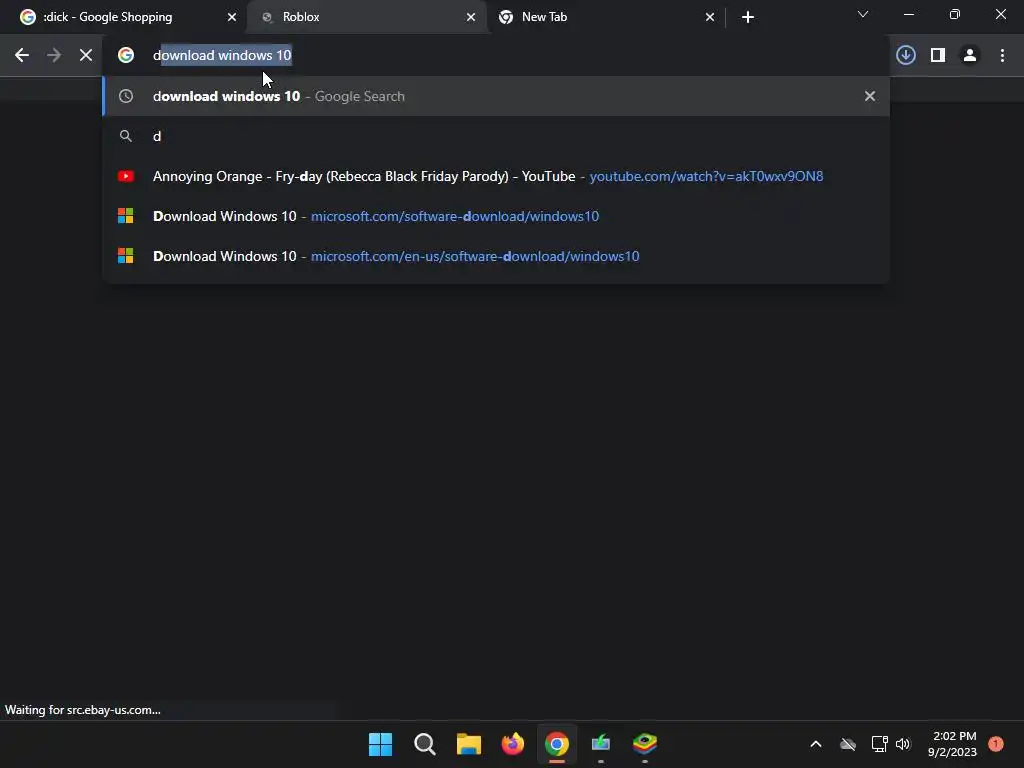1024x768 pixels.
Task: Open the tab search chevron
Action: tap(863, 14)
